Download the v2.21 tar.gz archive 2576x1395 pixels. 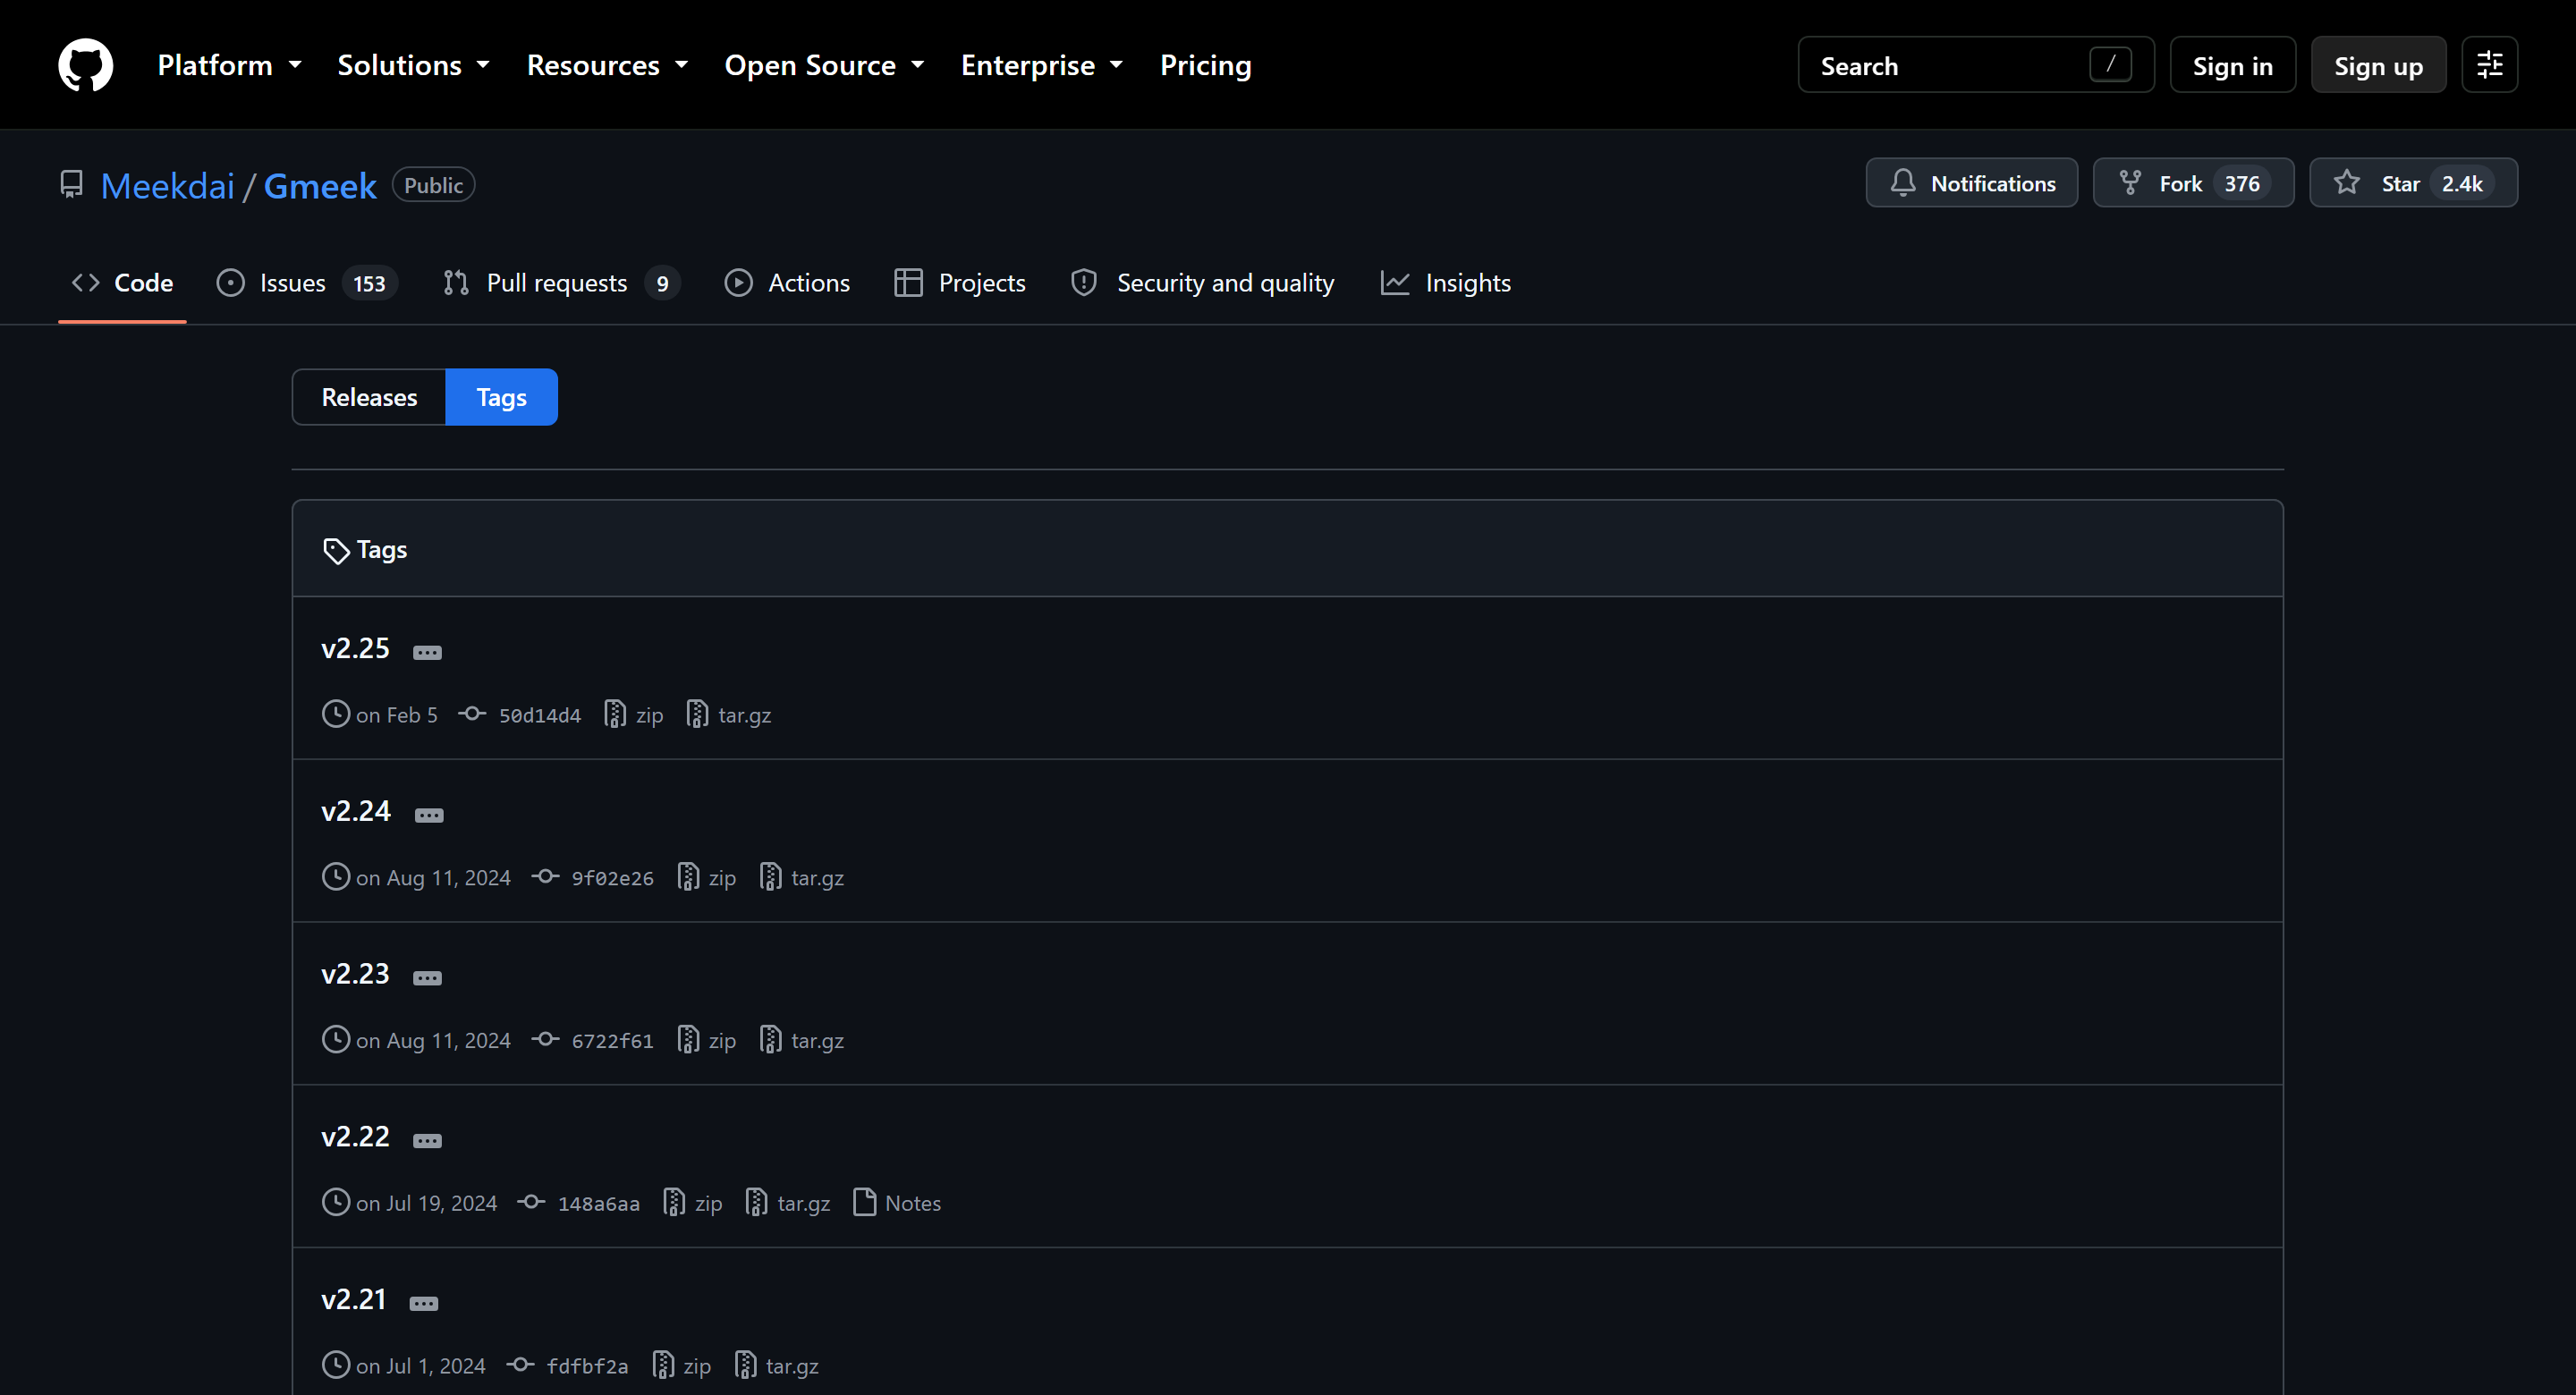(777, 1366)
